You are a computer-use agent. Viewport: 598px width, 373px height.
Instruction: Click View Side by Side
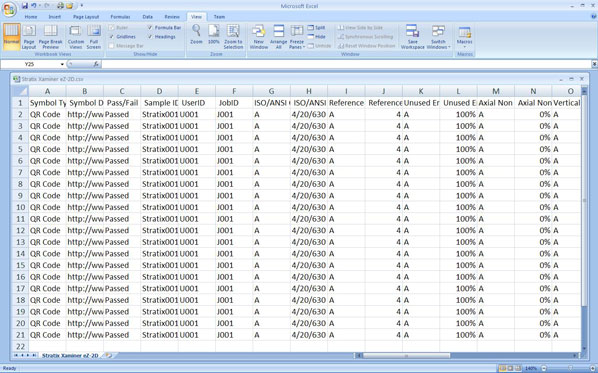[360, 27]
